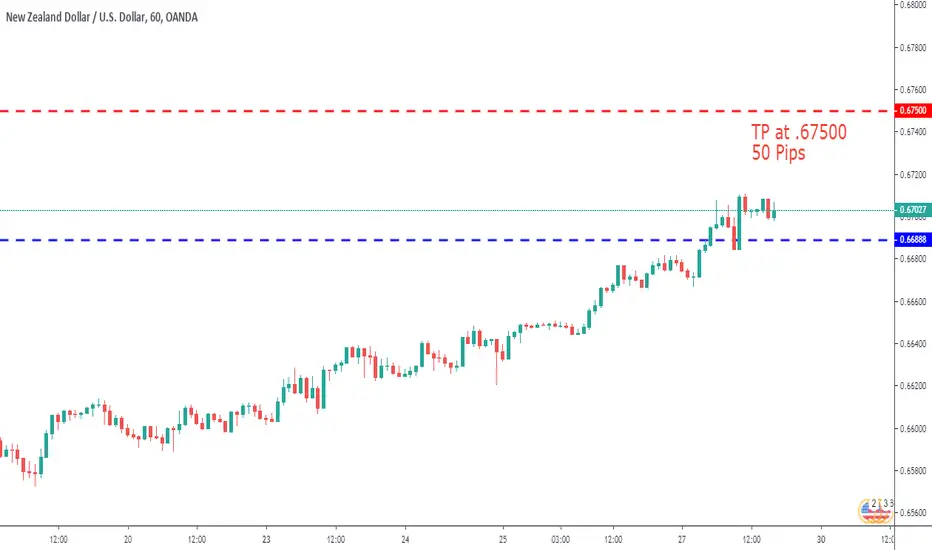
Task: Select the blue dashed horizontal line
Action: [447, 240]
